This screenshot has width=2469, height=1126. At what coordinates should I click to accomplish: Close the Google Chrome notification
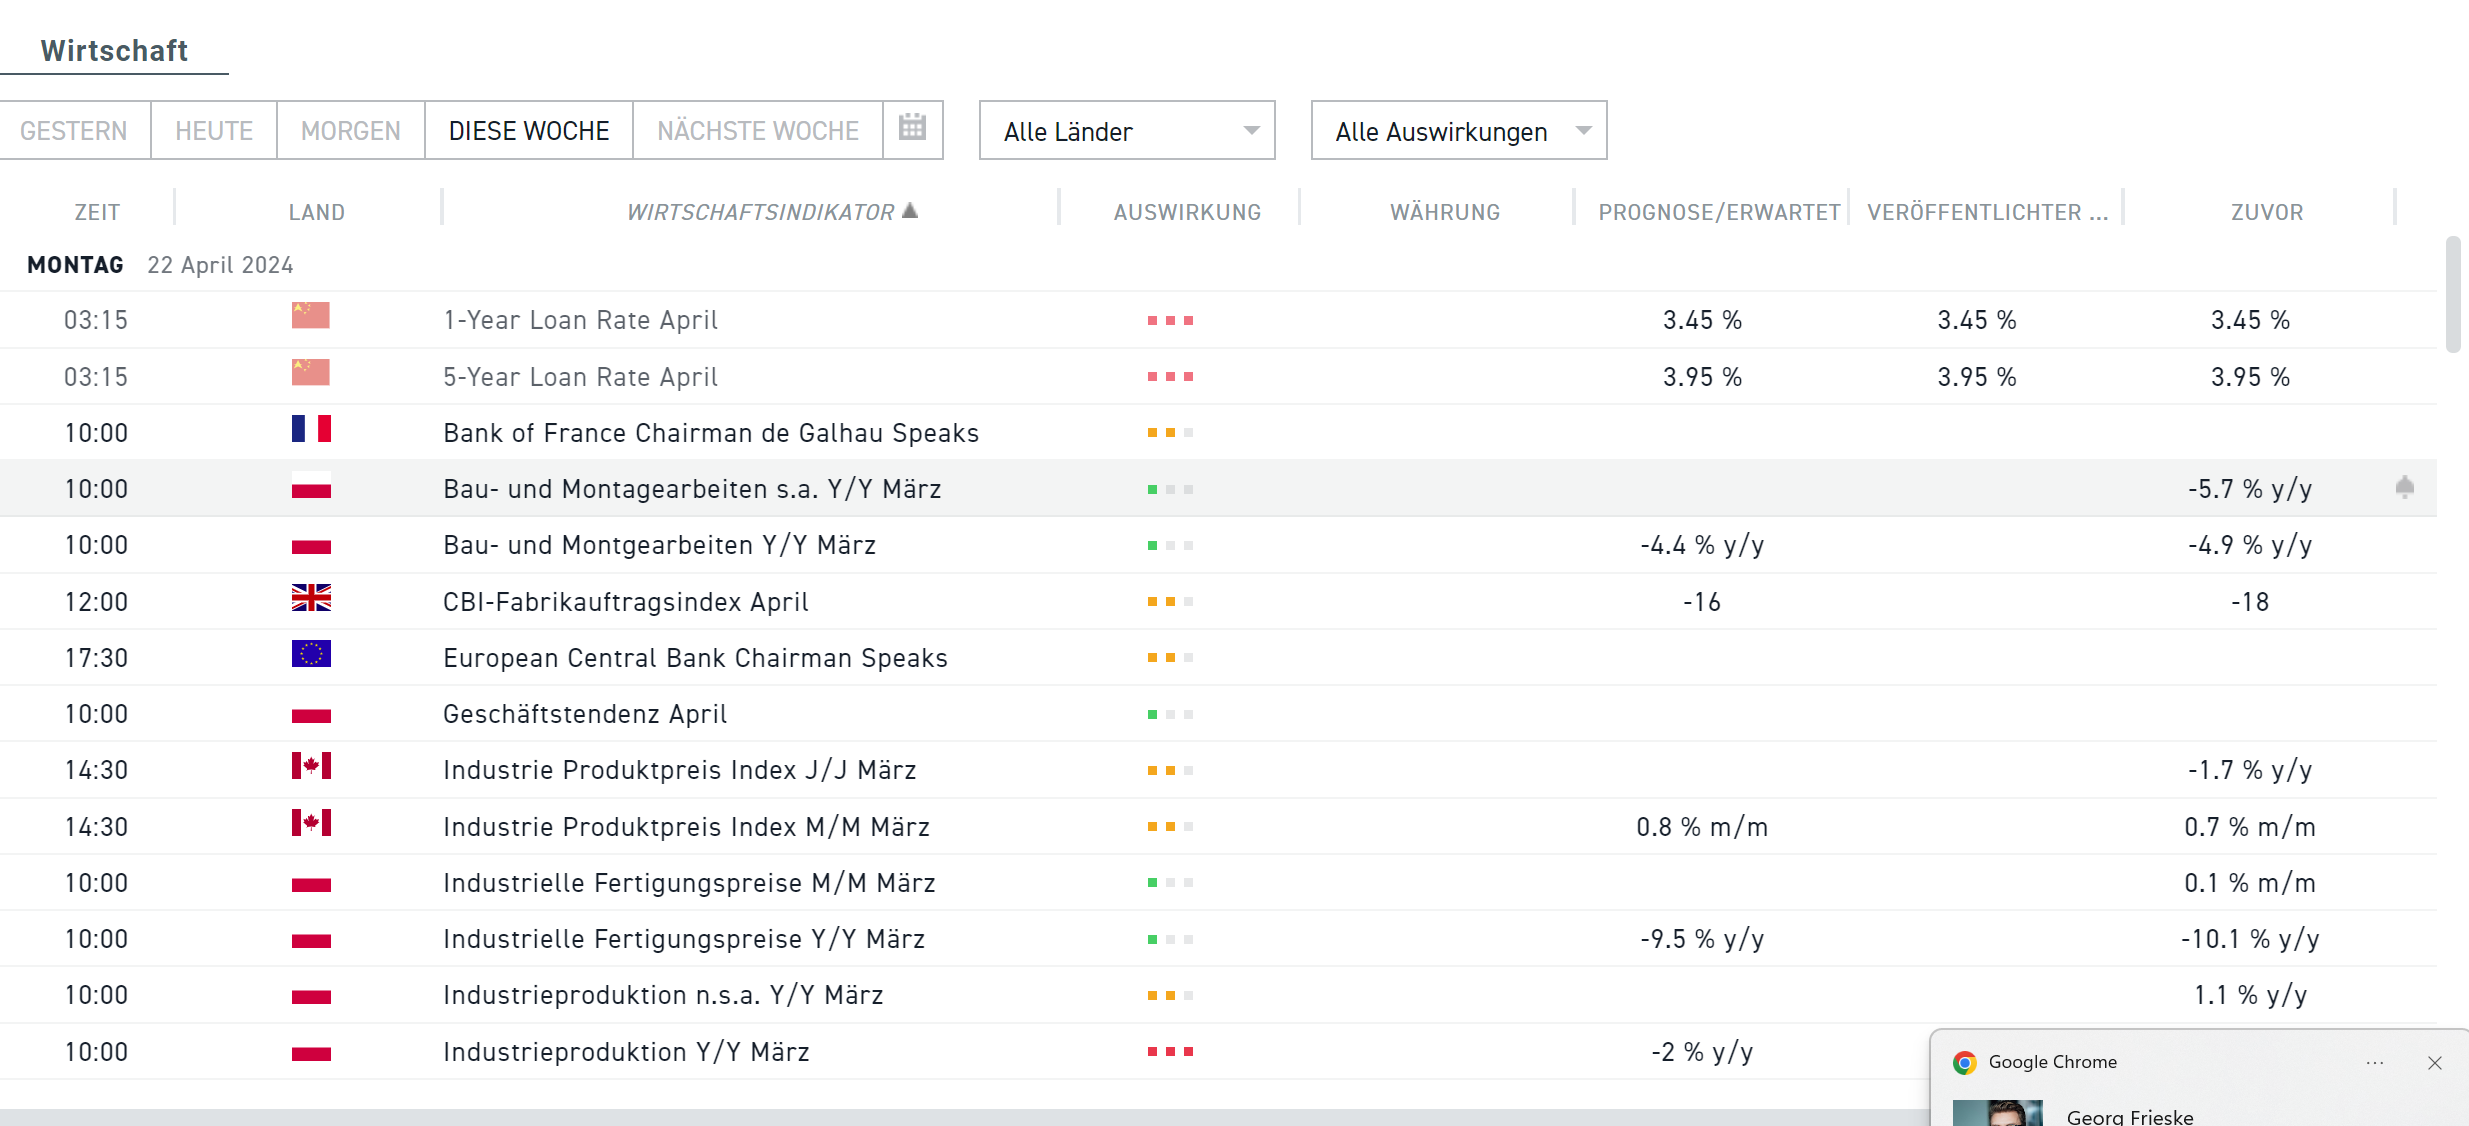[2435, 1063]
